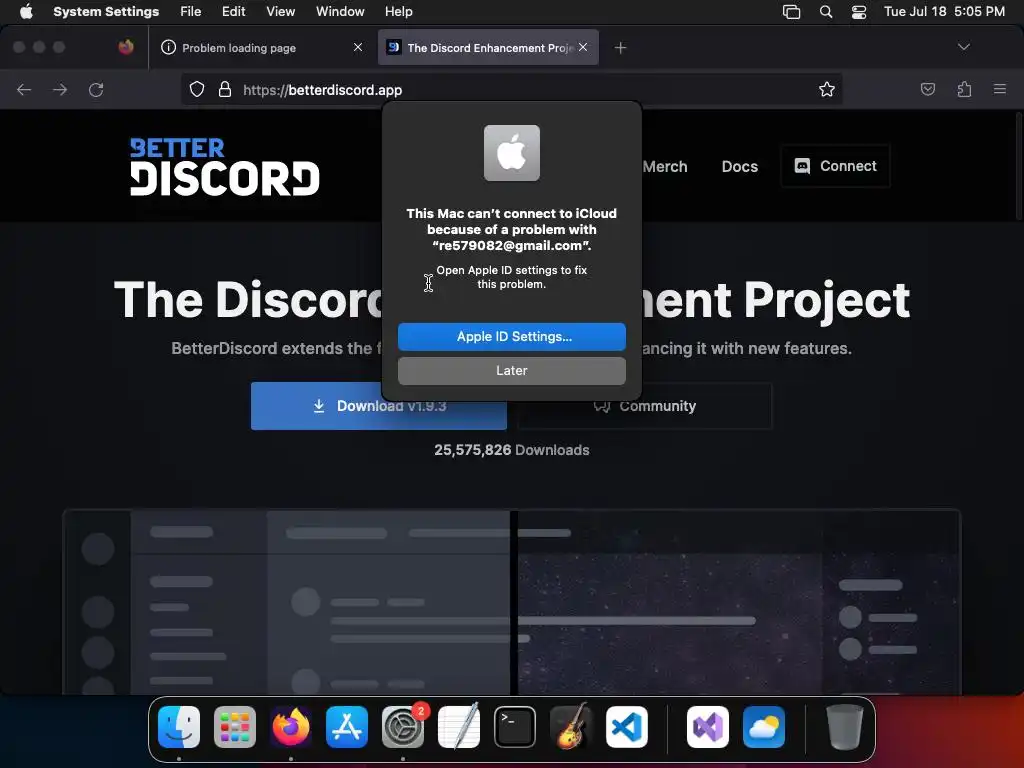Open TextEdit from the Dock
Viewport: 1024px width, 768px height.
point(458,726)
